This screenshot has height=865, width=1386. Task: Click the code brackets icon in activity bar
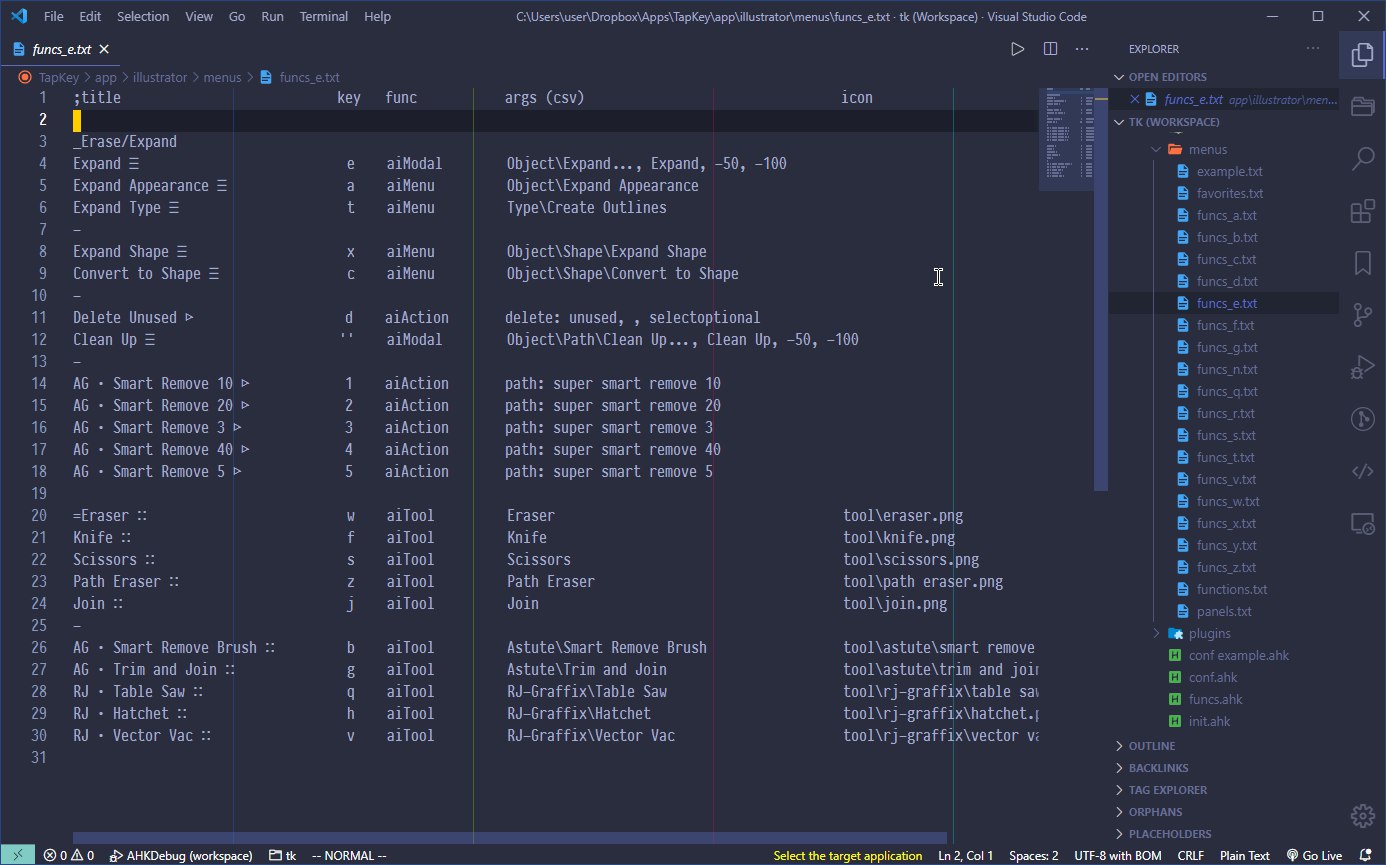point(1361,471)
